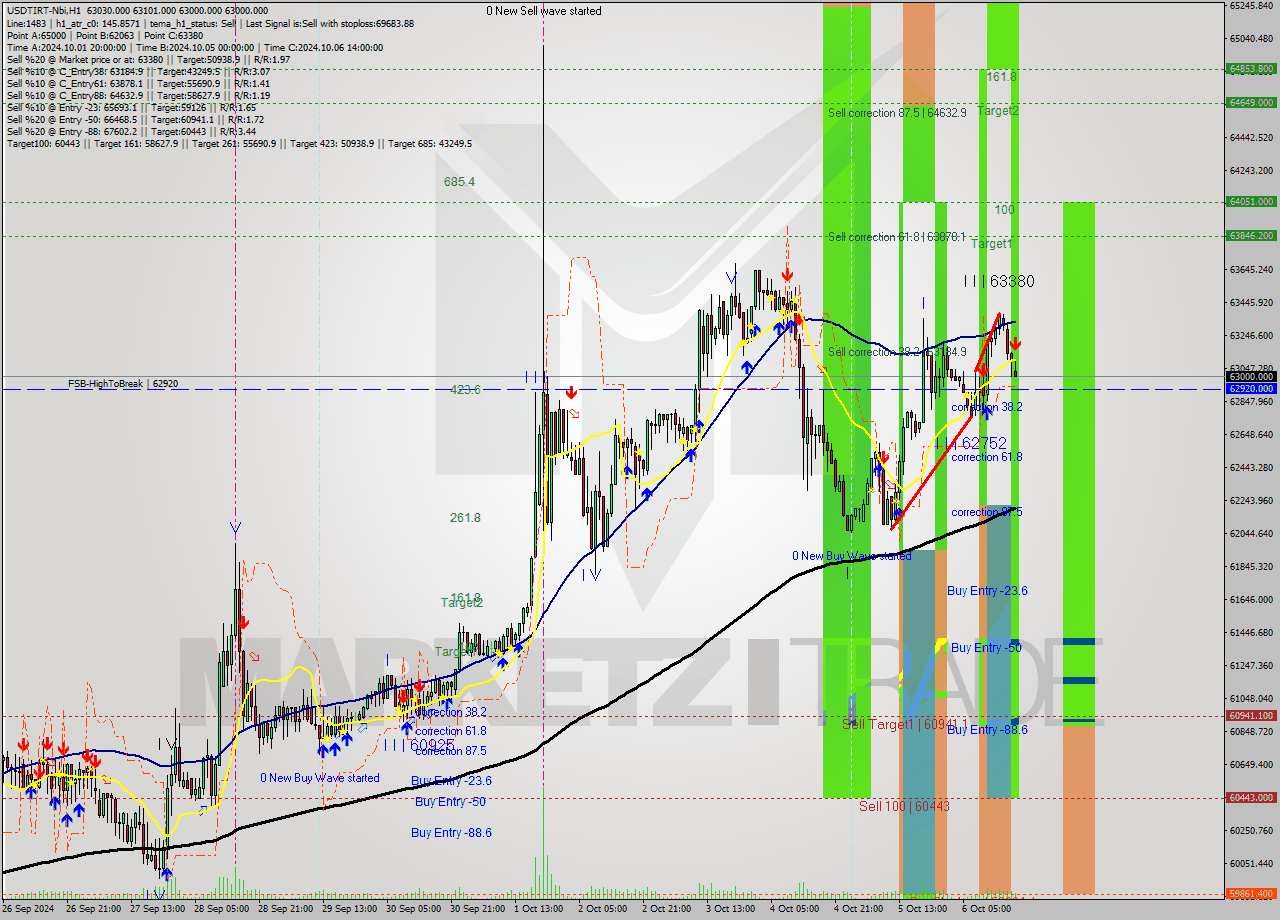Click the red 60941.100 price tag
The image size is (1280, 920).
pos(1250,715)
